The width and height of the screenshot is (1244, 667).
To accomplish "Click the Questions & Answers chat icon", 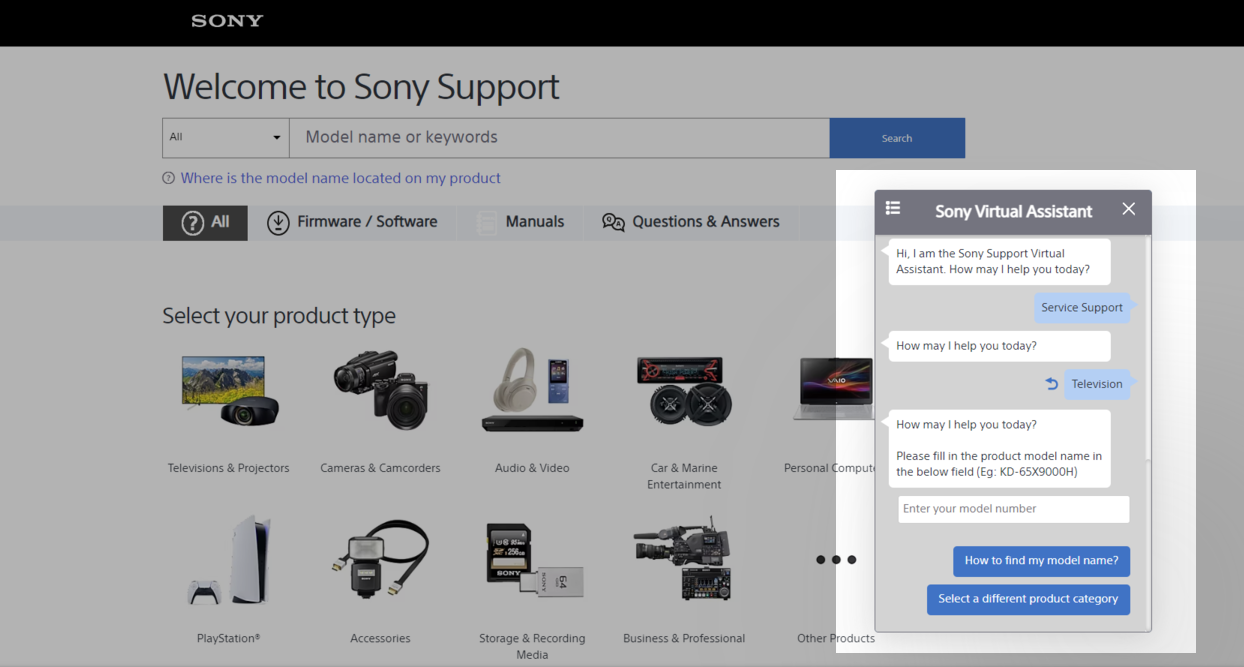I will tap(613, 222).
